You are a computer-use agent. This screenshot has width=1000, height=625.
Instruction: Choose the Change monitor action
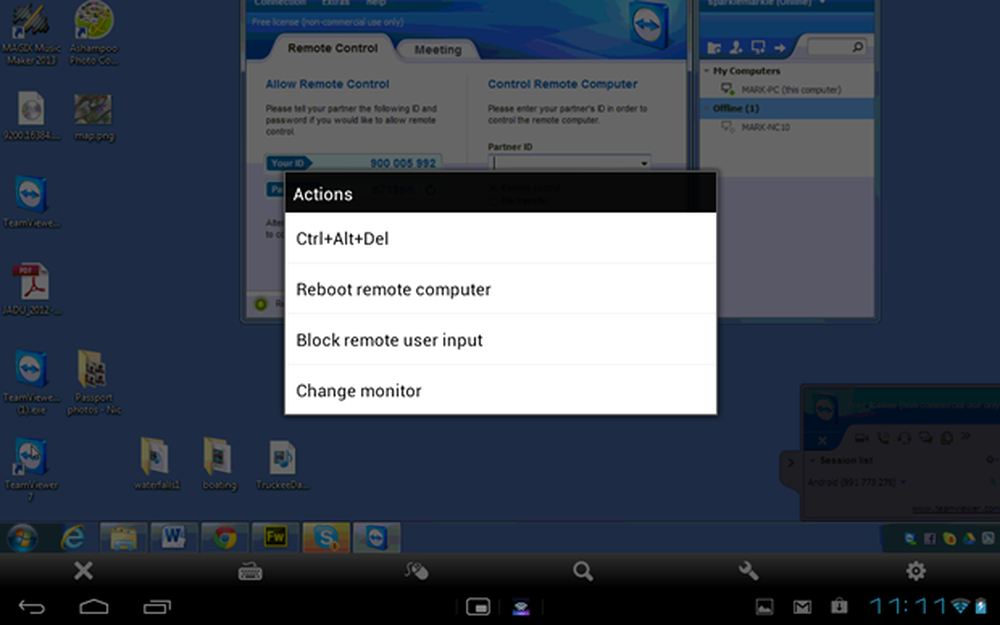[501, 390]
